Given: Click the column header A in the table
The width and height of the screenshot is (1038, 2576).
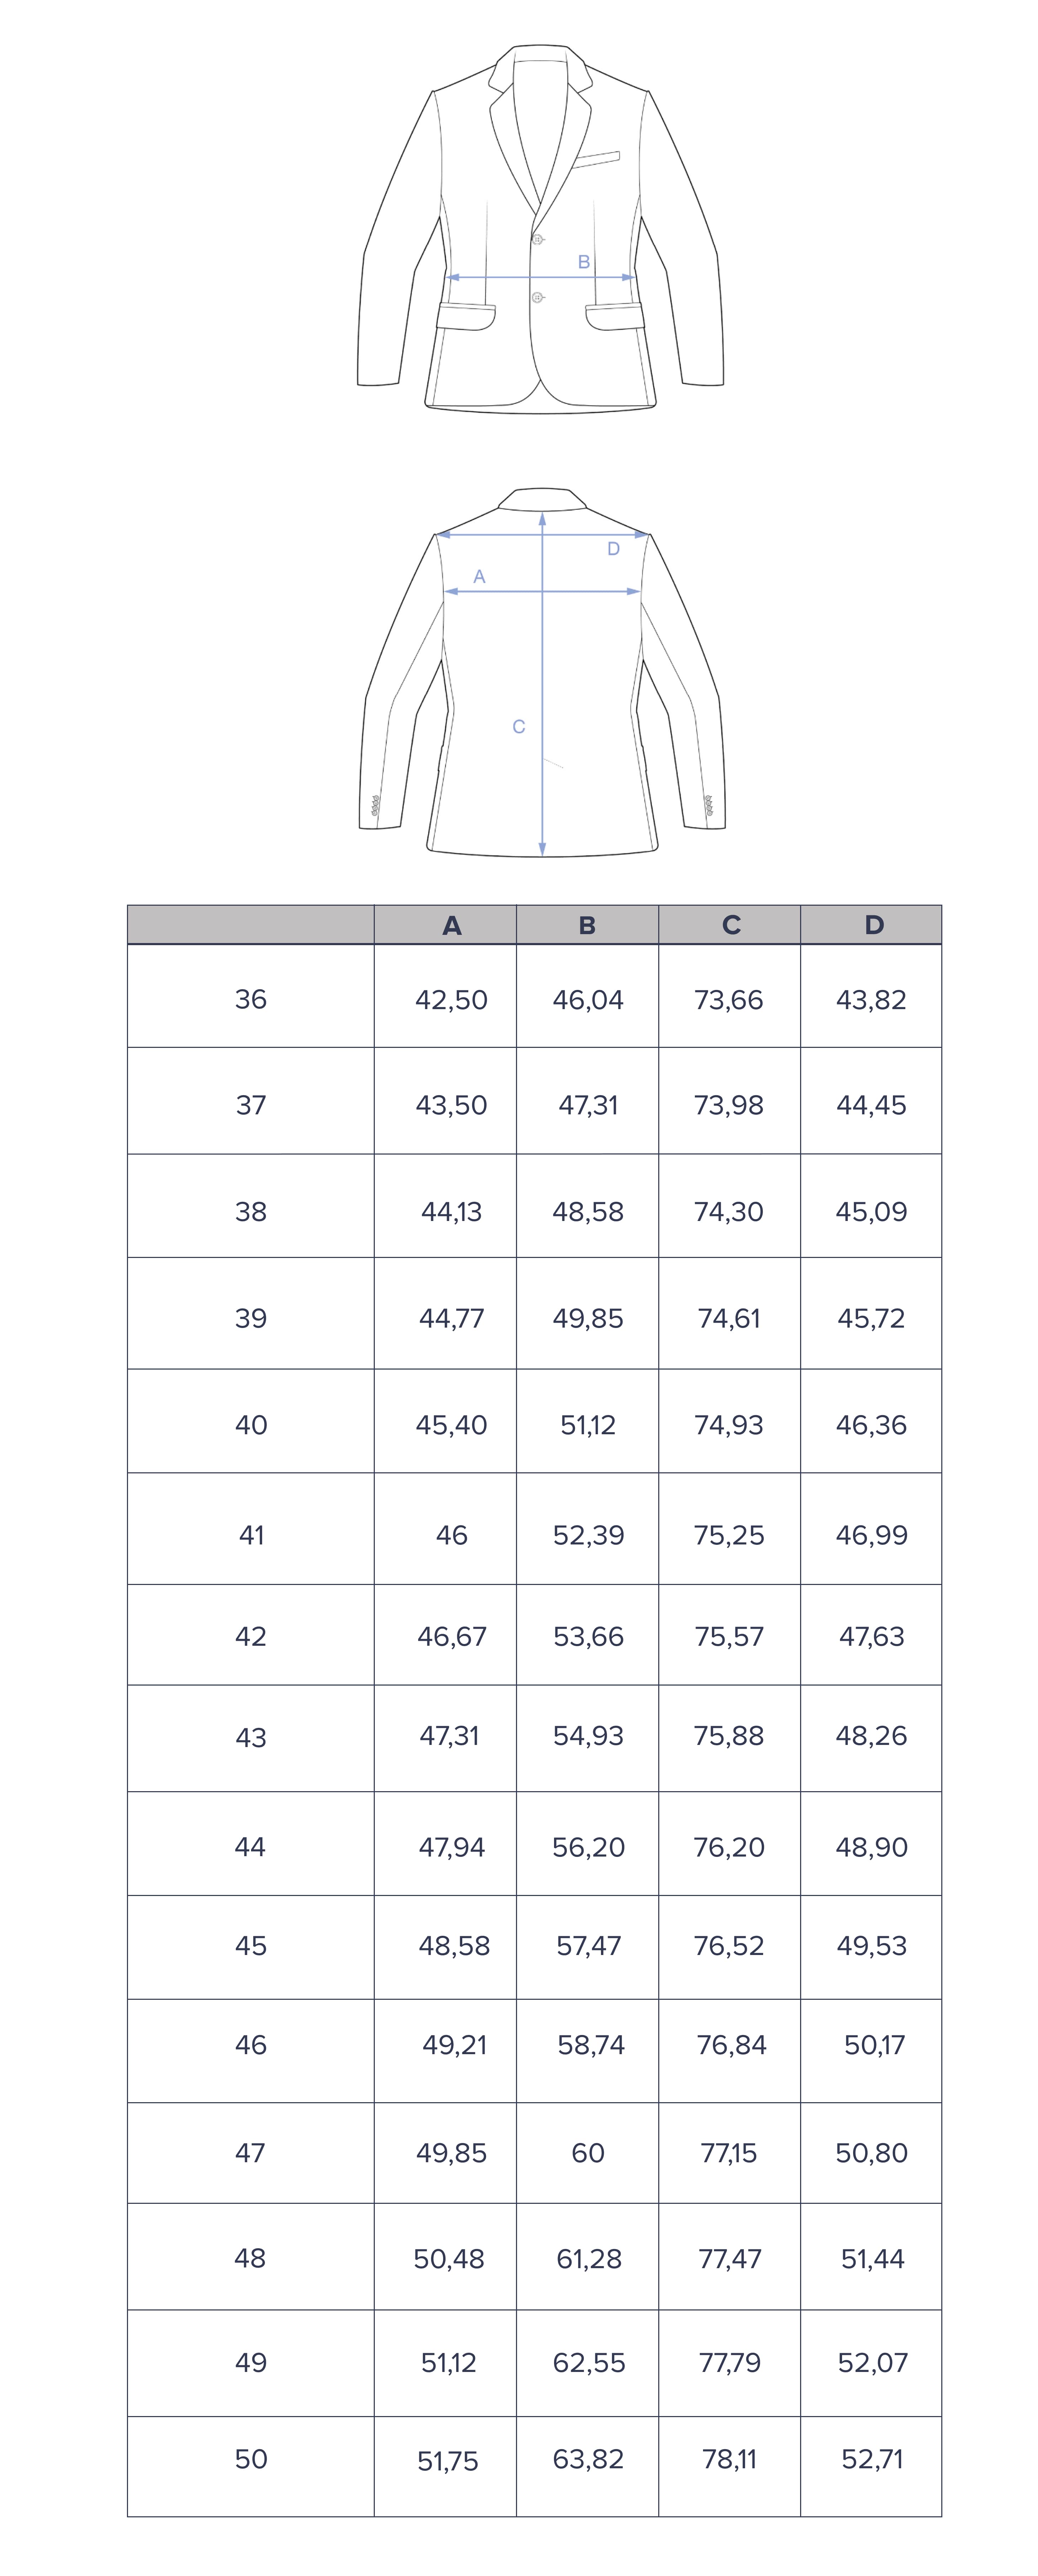Looking at the screenshot, I should pos(452,925).
